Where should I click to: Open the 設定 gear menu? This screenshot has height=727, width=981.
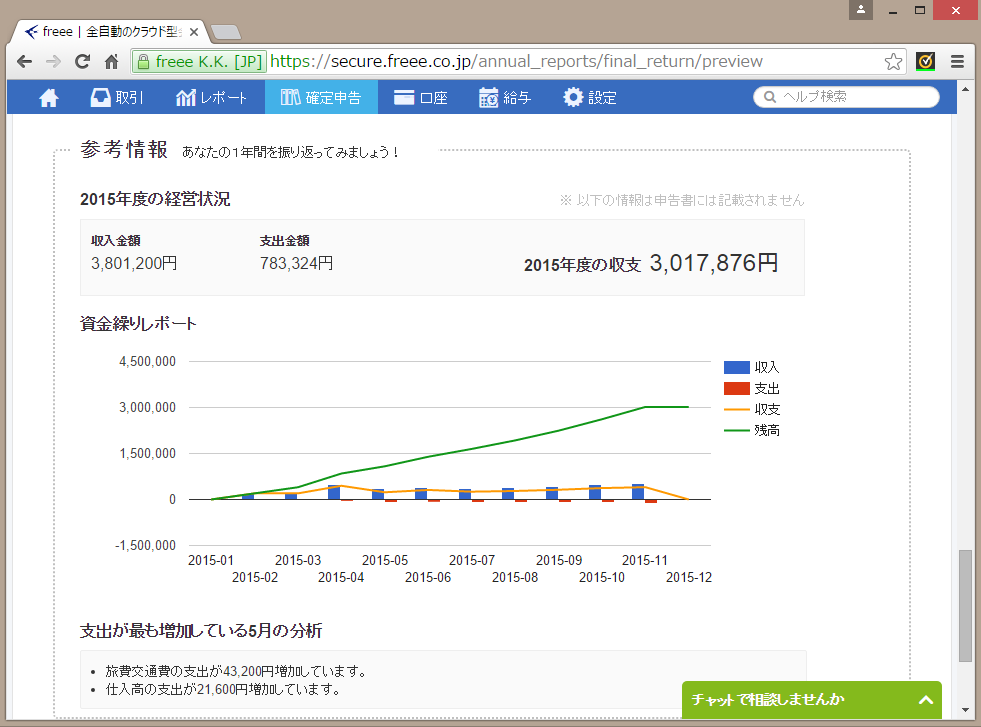coord(589,98)
